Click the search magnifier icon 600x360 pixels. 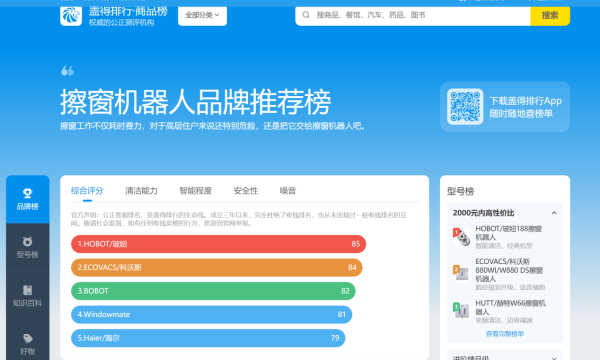click(x=306, y=15)
